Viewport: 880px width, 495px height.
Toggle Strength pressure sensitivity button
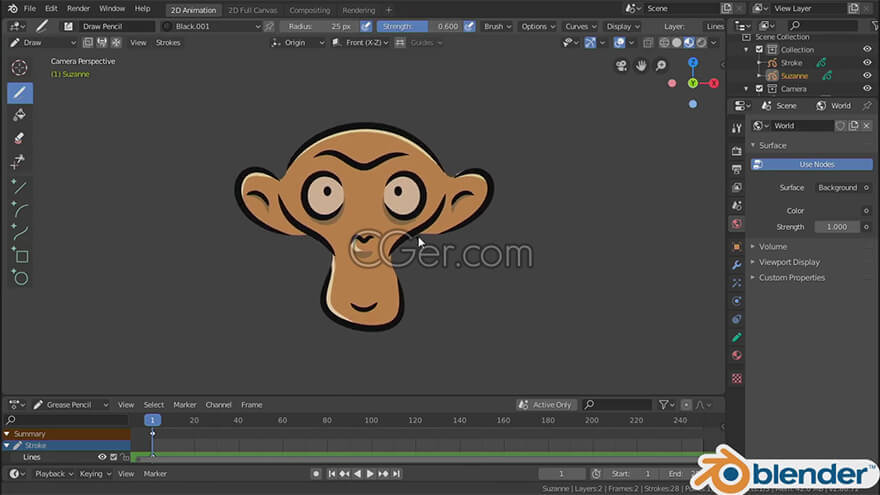coord(470,26)
